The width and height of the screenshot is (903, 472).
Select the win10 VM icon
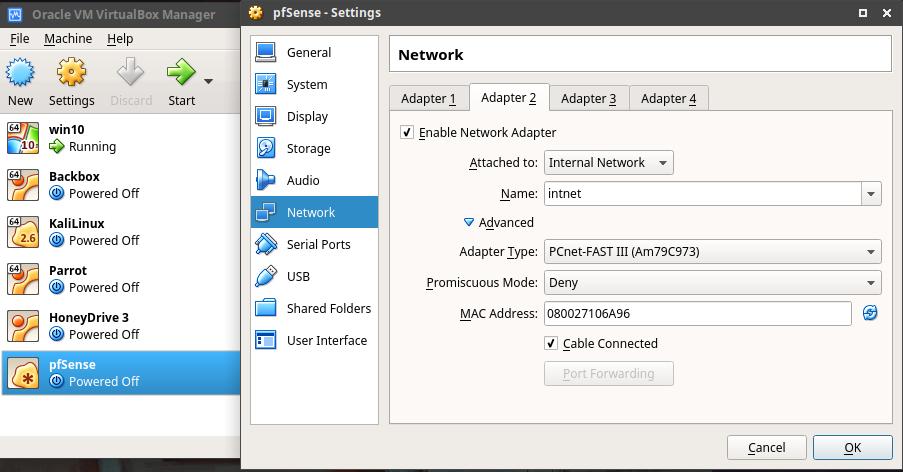coord(23,138)
